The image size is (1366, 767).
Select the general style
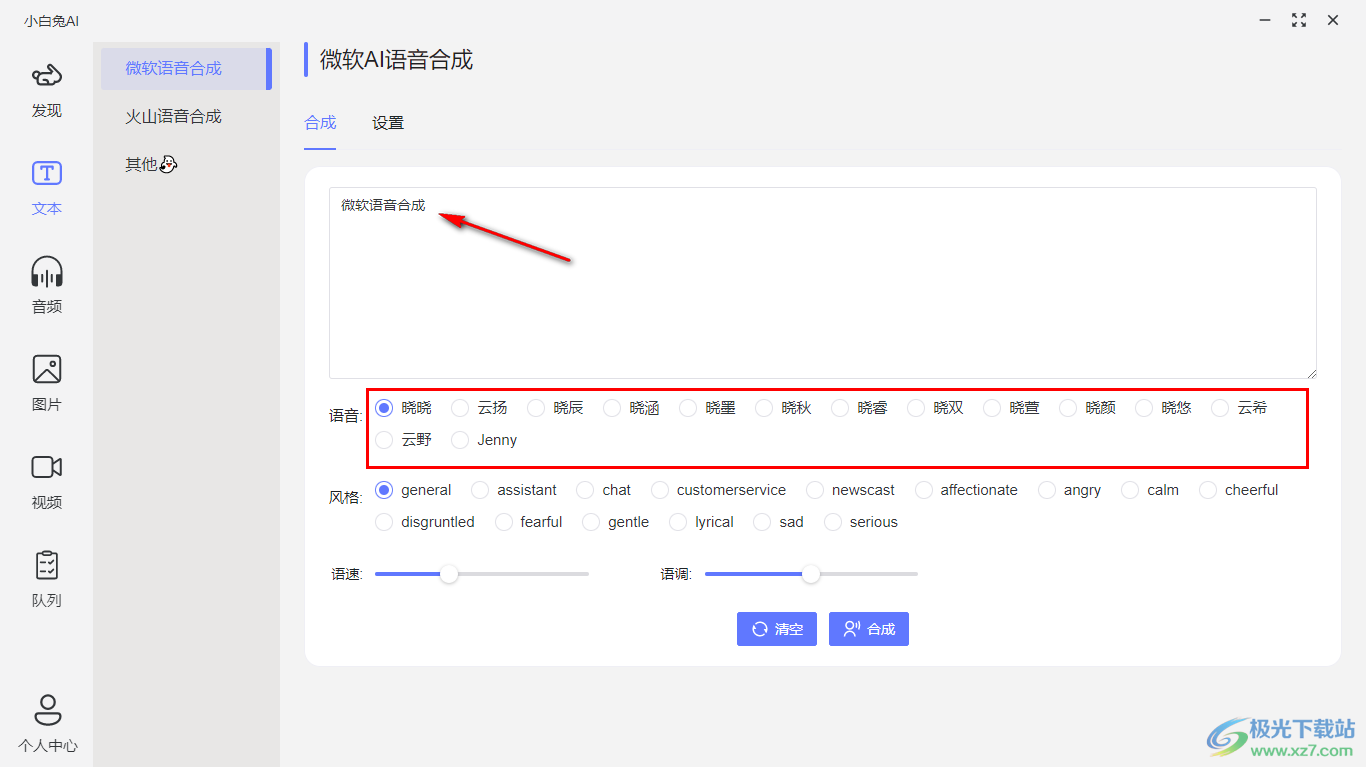tap(414, 490)
